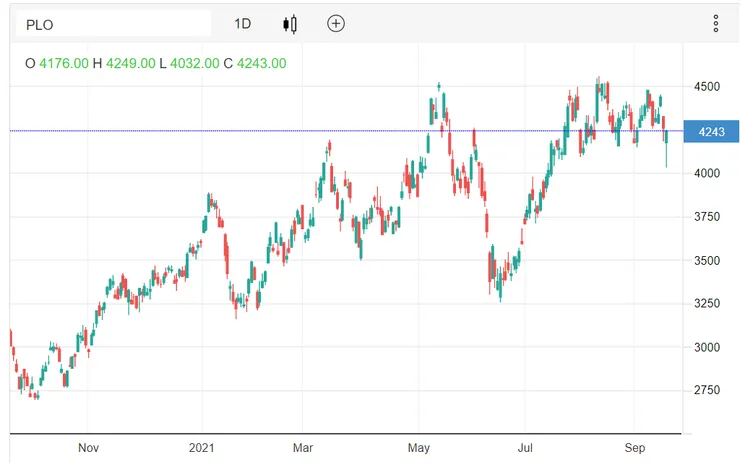Click the open value 4176.00

pyautogui.click(x=64, y=63)
